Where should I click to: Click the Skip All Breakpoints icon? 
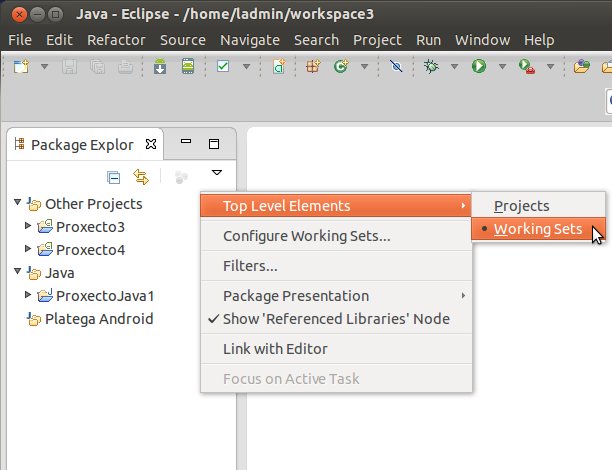click(396, 66)
